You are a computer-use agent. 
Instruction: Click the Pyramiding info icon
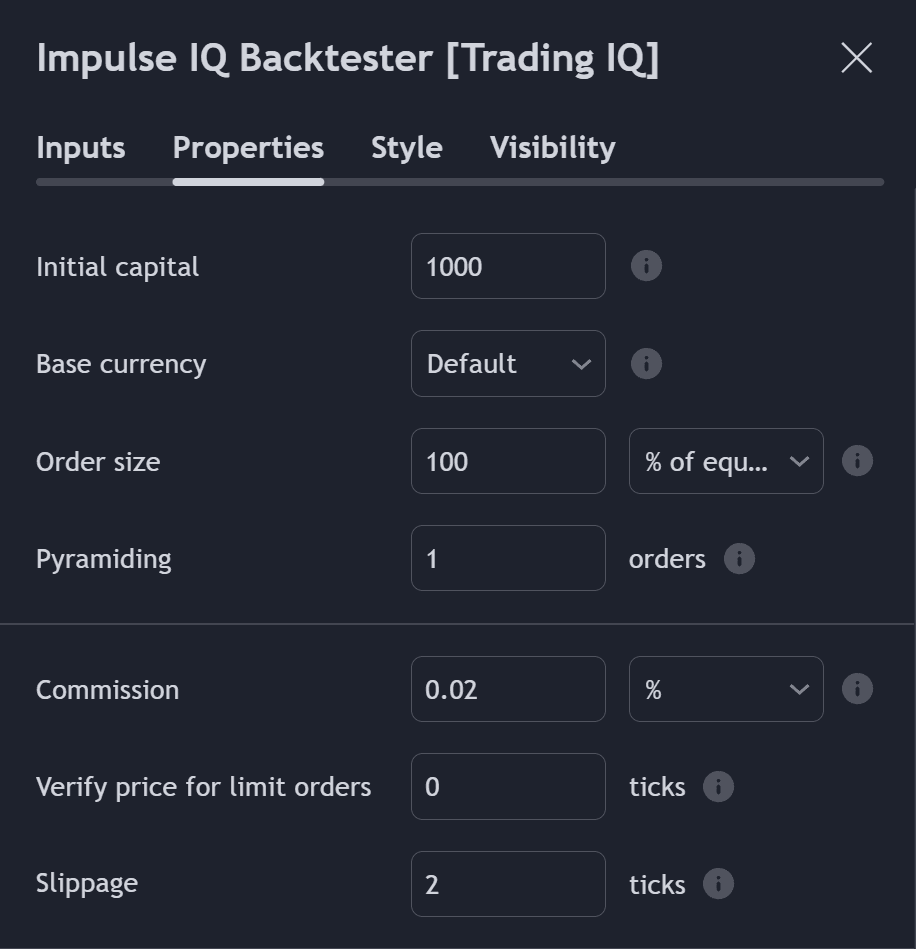739,558
